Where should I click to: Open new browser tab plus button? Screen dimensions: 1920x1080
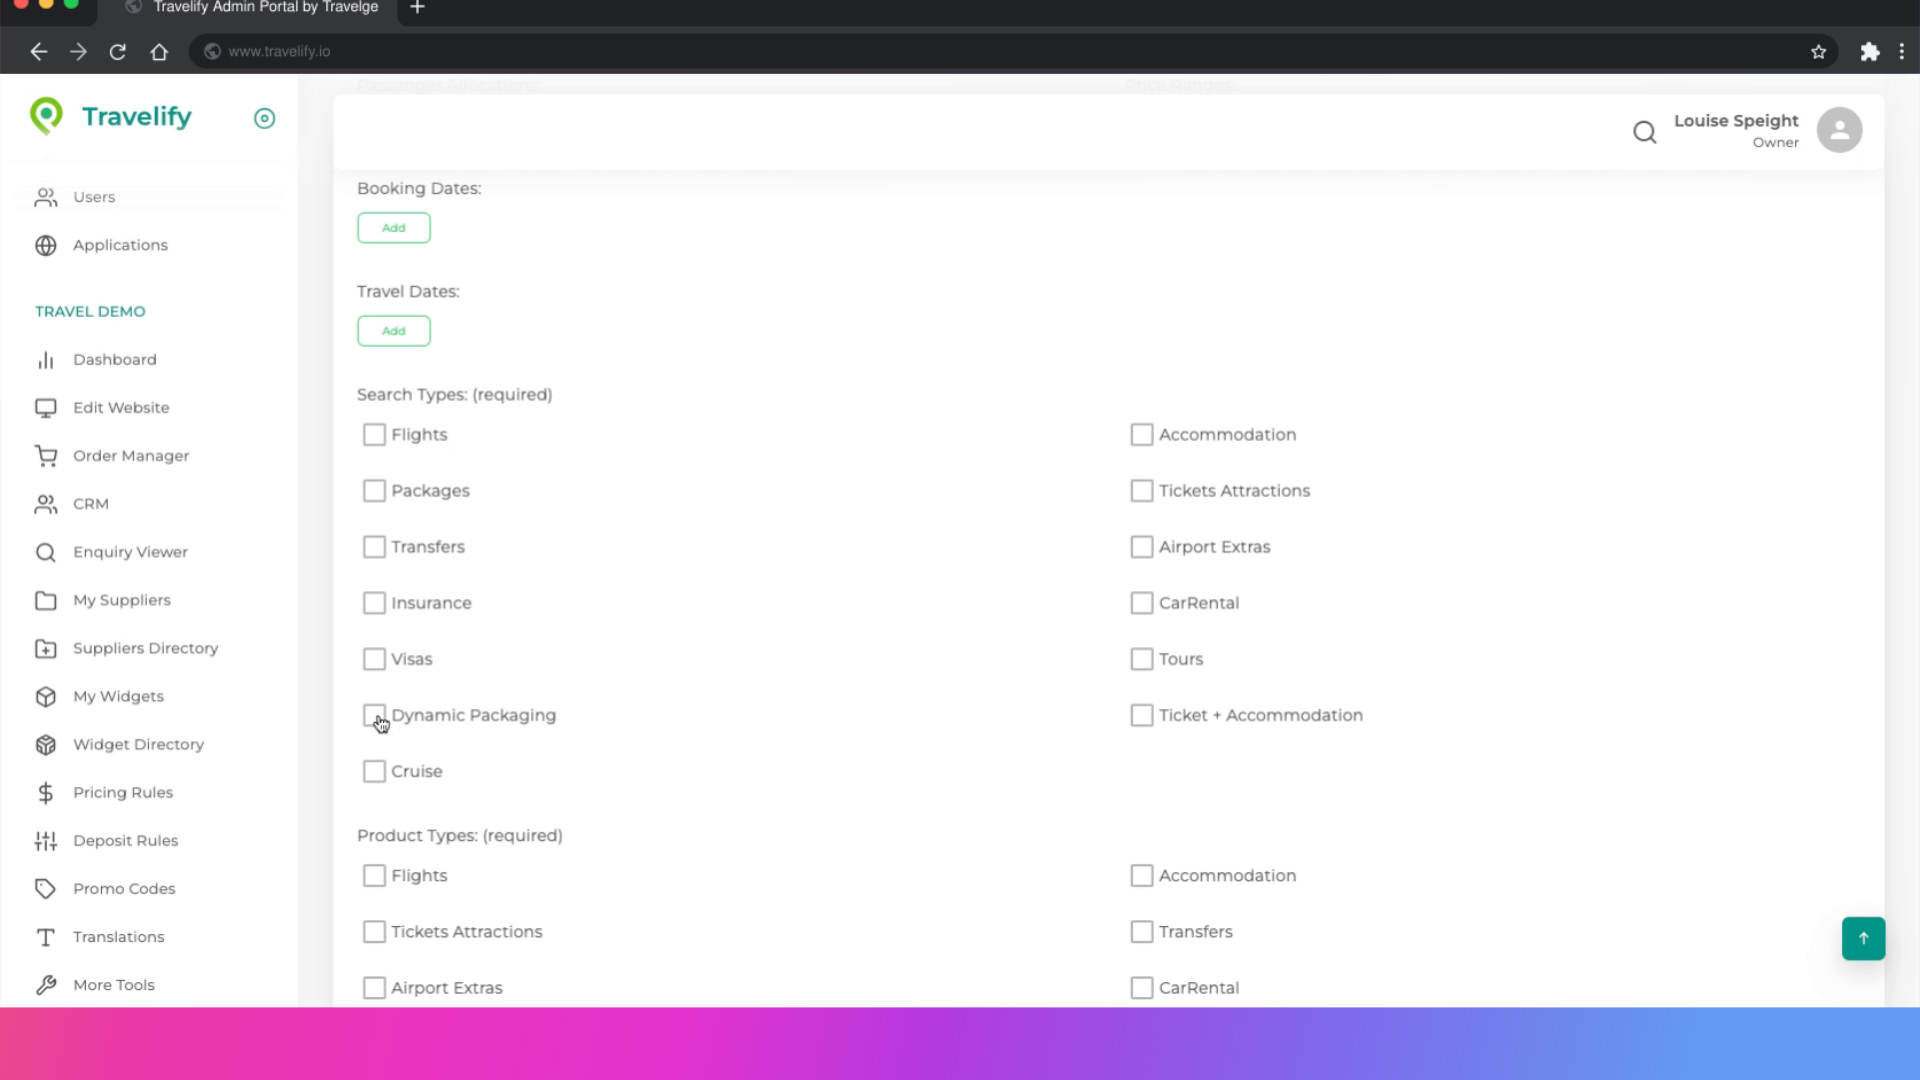click(x=418, y=8)
